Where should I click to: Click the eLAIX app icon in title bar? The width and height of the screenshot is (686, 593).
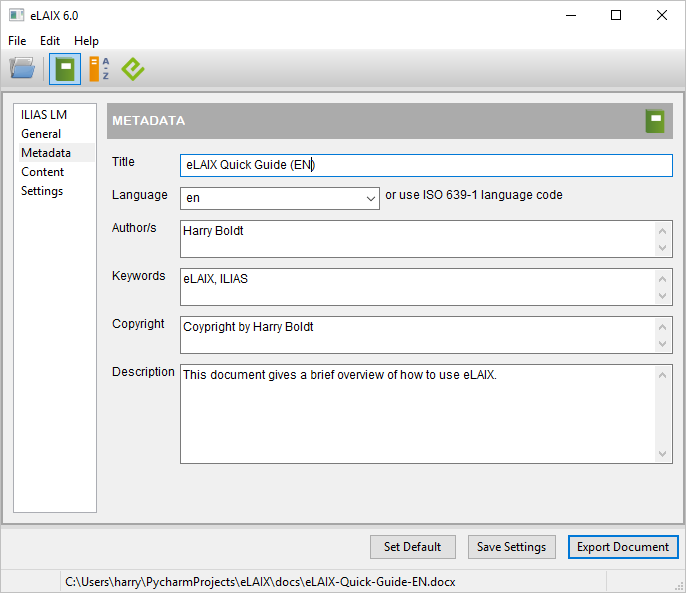[17, 16]
